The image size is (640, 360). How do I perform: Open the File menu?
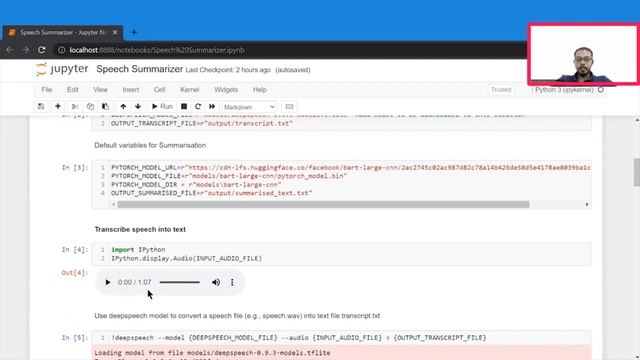[x=47, y=90]
